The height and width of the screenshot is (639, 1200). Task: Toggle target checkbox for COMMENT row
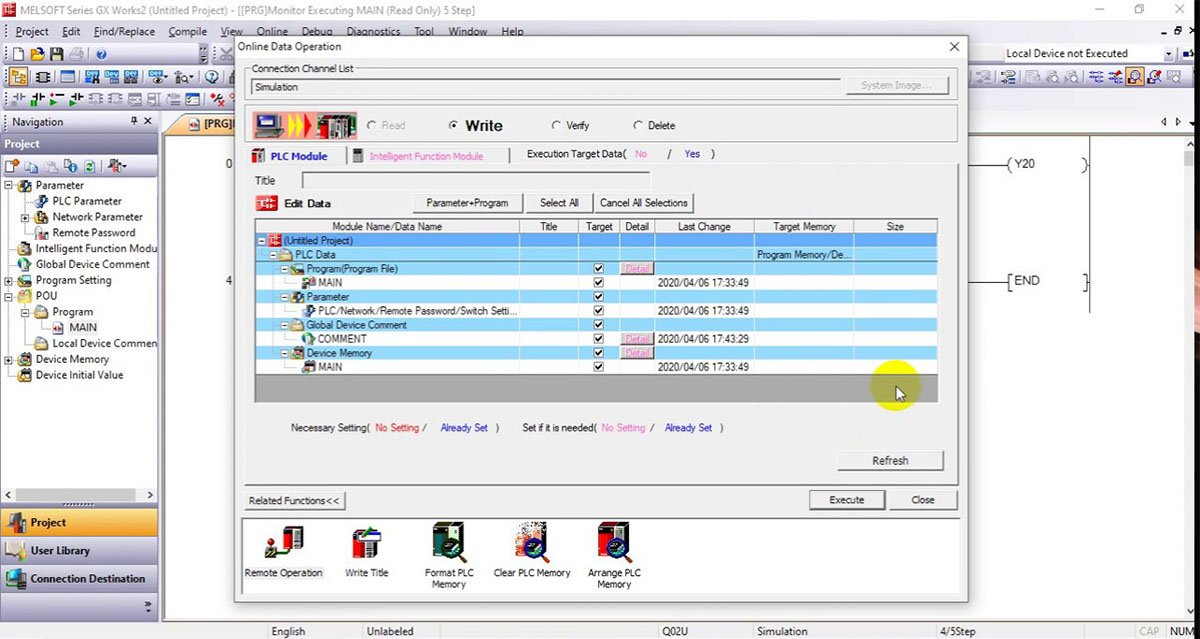point(598,339)
